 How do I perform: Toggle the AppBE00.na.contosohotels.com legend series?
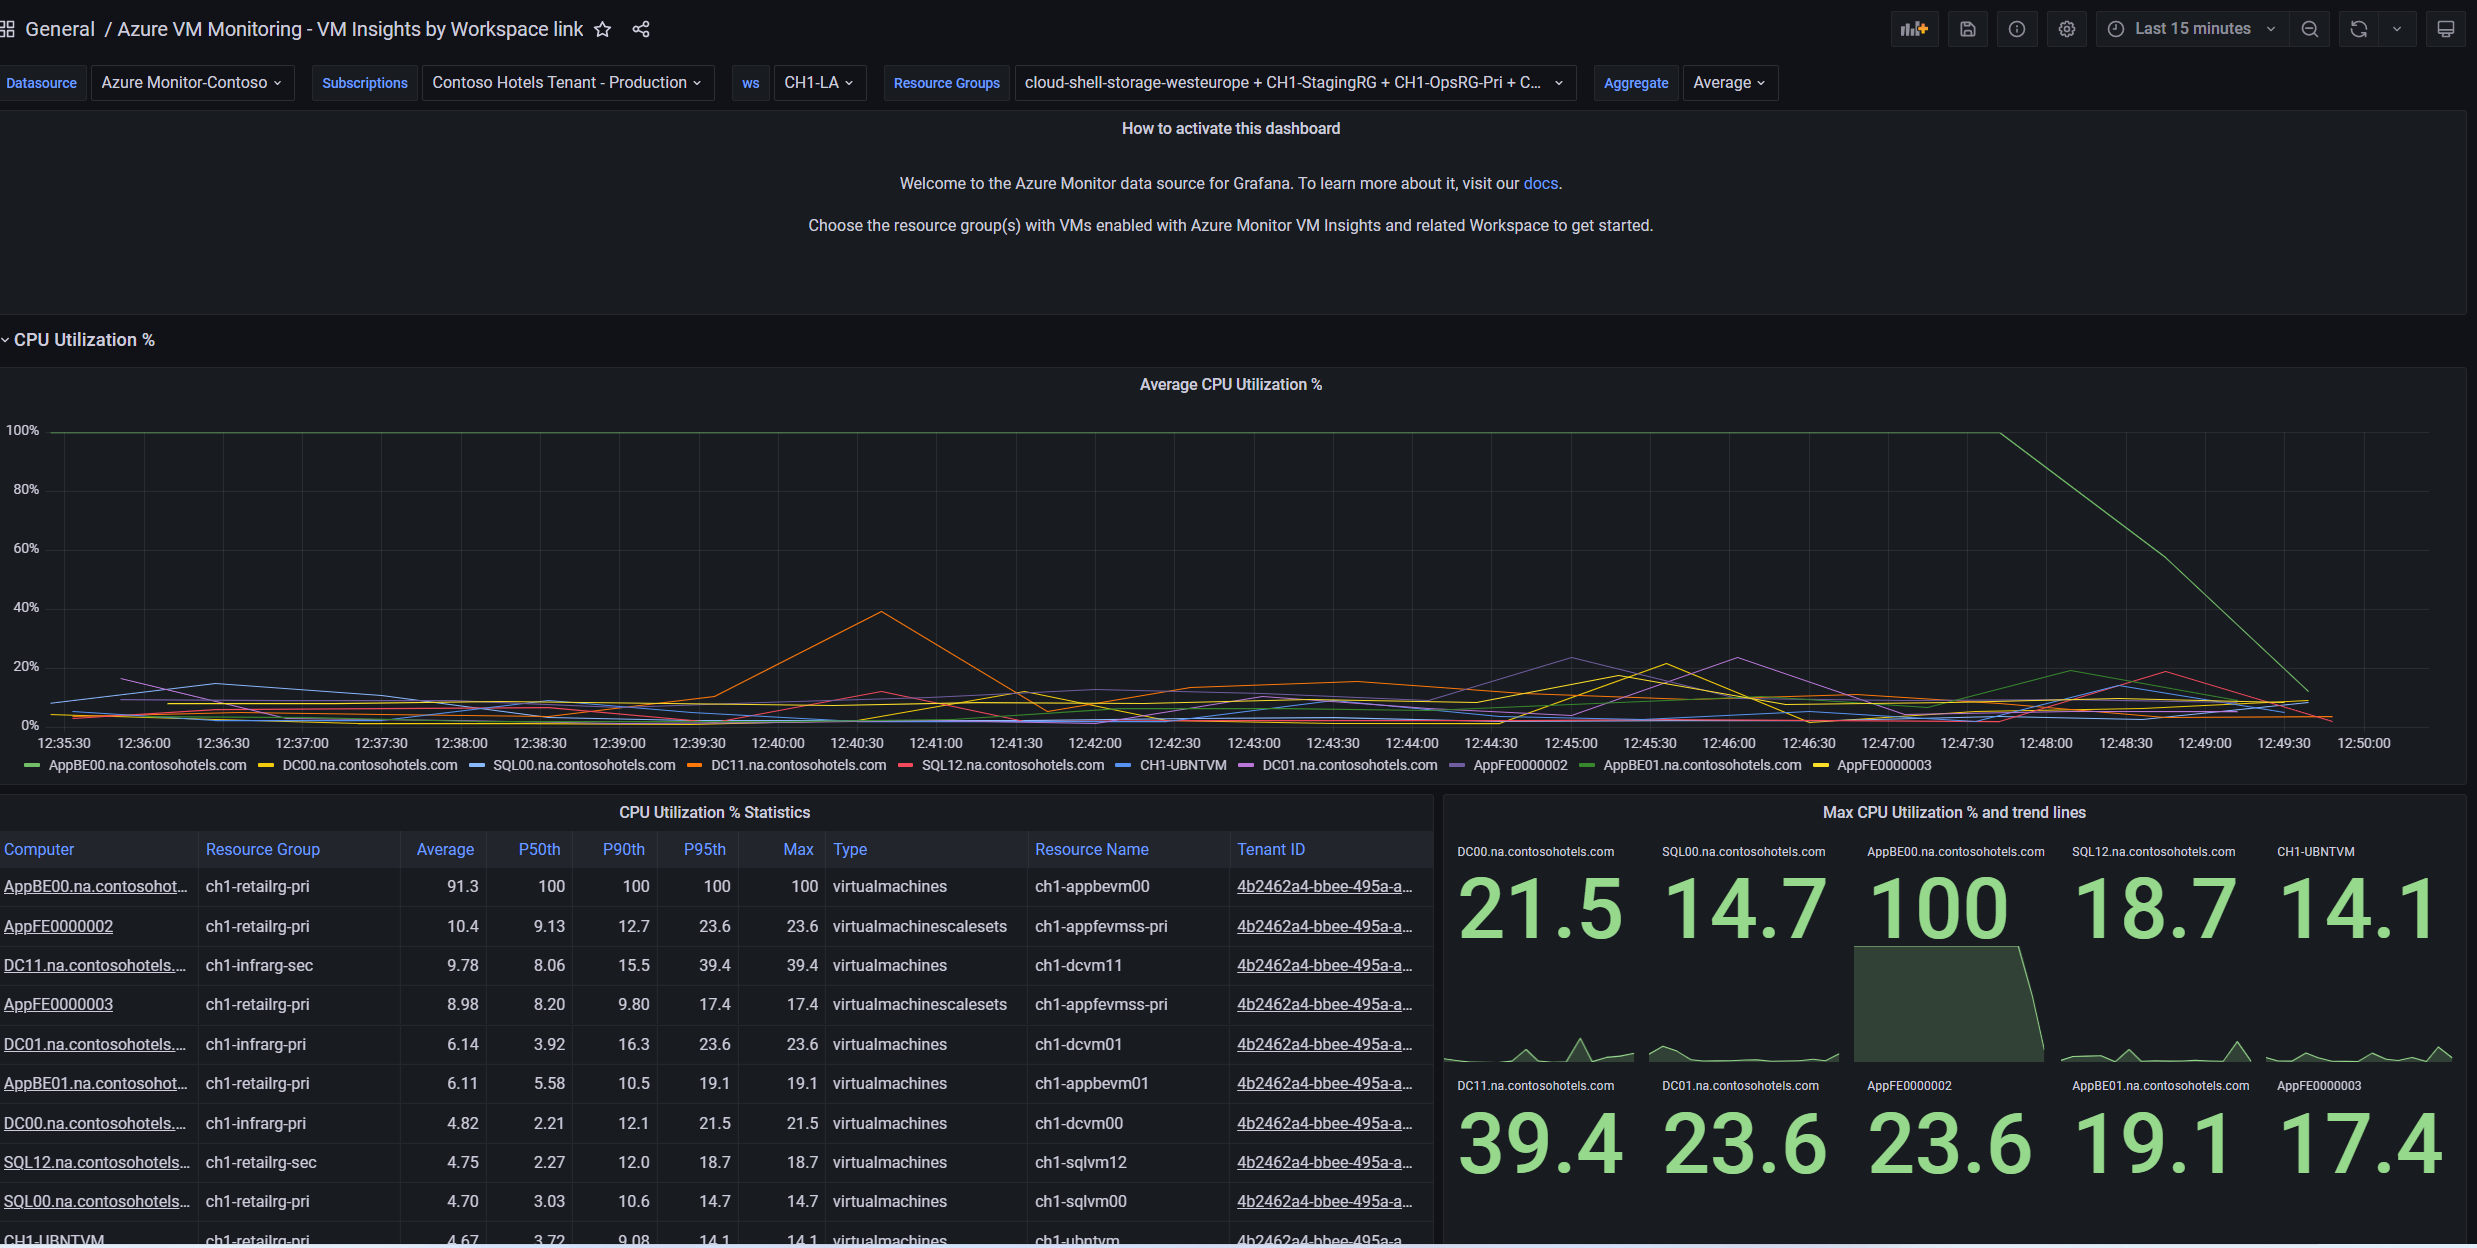(x=147, y=765)
